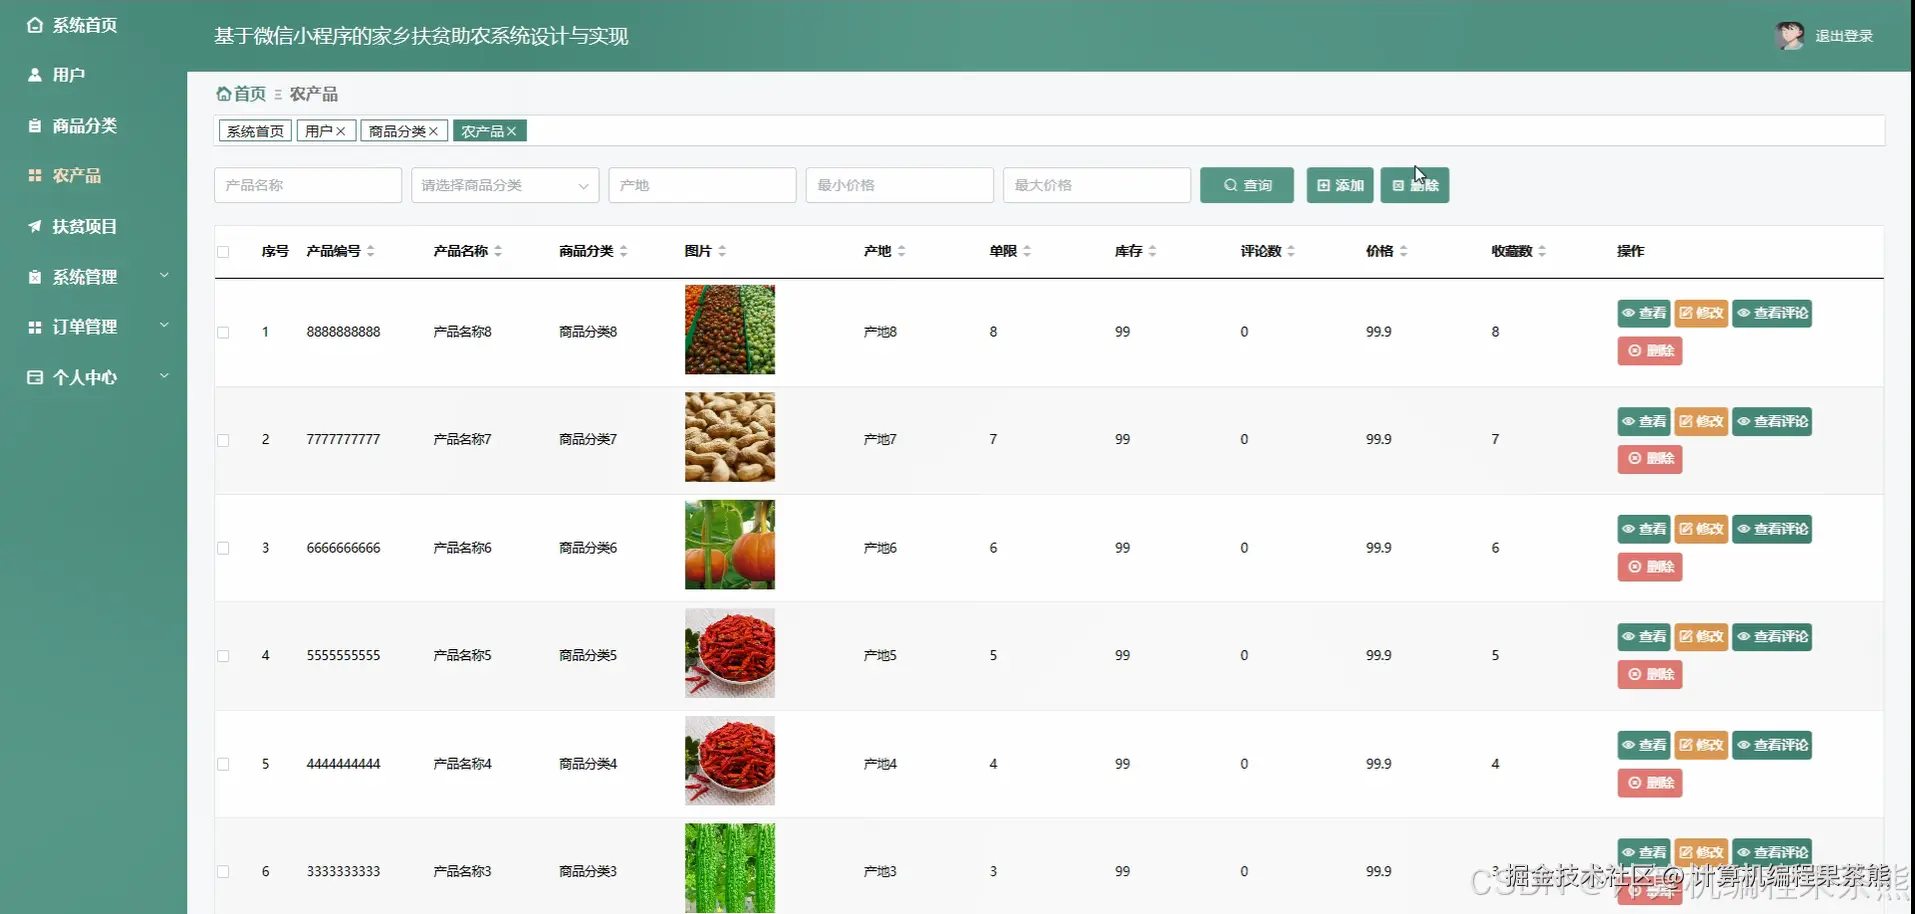Open the 产品名称5 chili thumbnail
Image resolution: width=1915 pixels, height=914 pixels.
[730, 653]
